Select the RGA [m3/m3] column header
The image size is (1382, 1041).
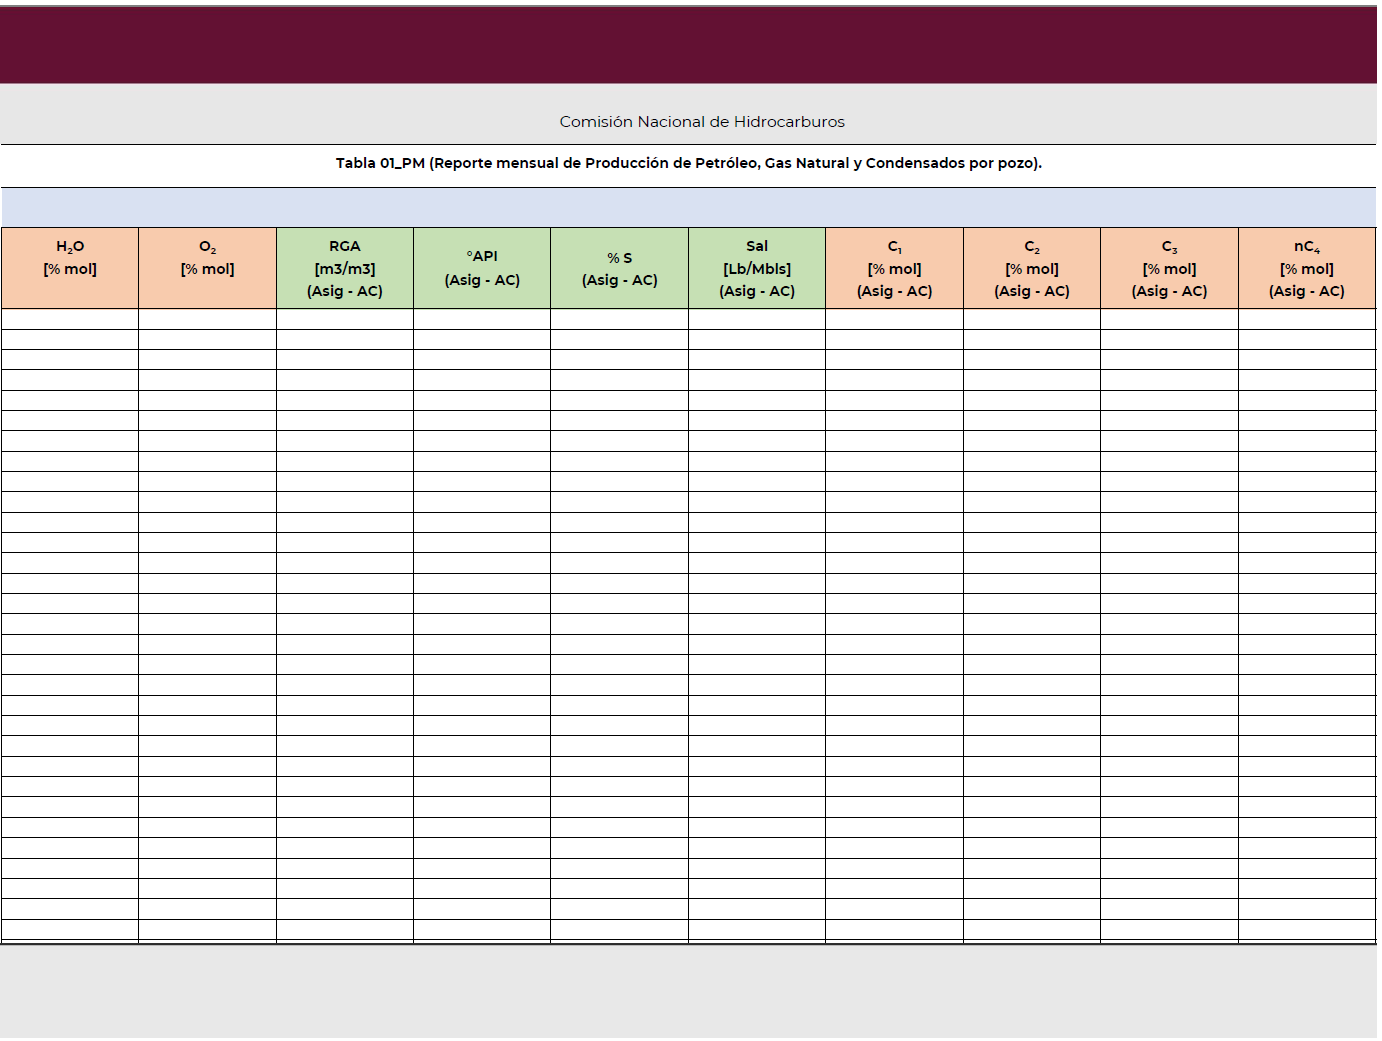point(344,267)
